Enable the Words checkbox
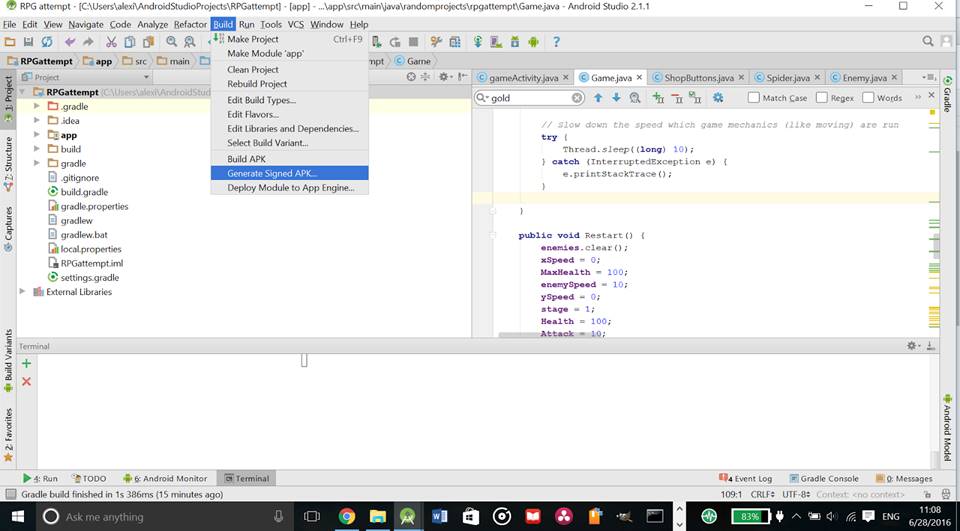This screenshot has width=960, height=531. coord(868,97)
